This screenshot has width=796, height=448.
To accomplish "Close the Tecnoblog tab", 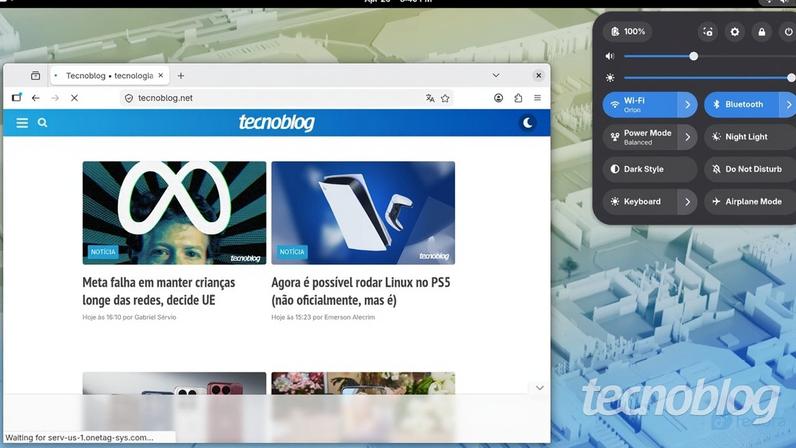I will 161,75.
